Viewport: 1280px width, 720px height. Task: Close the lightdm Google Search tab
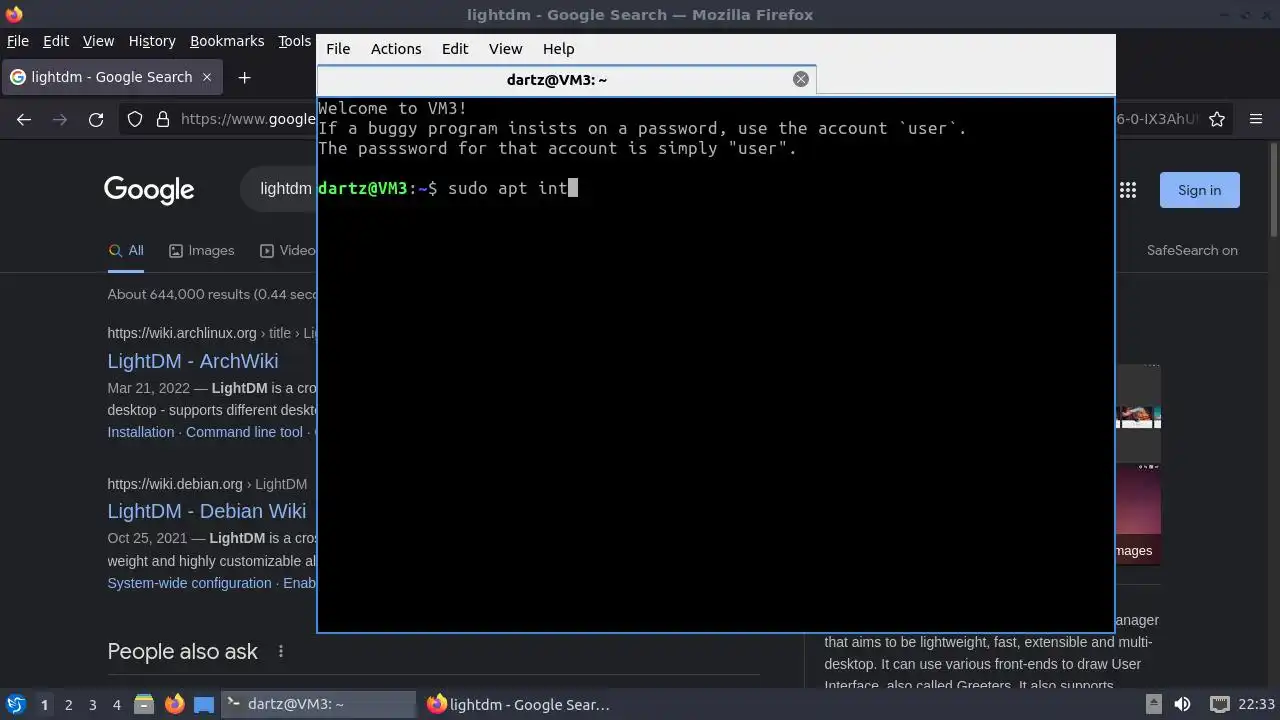point(207,77)
